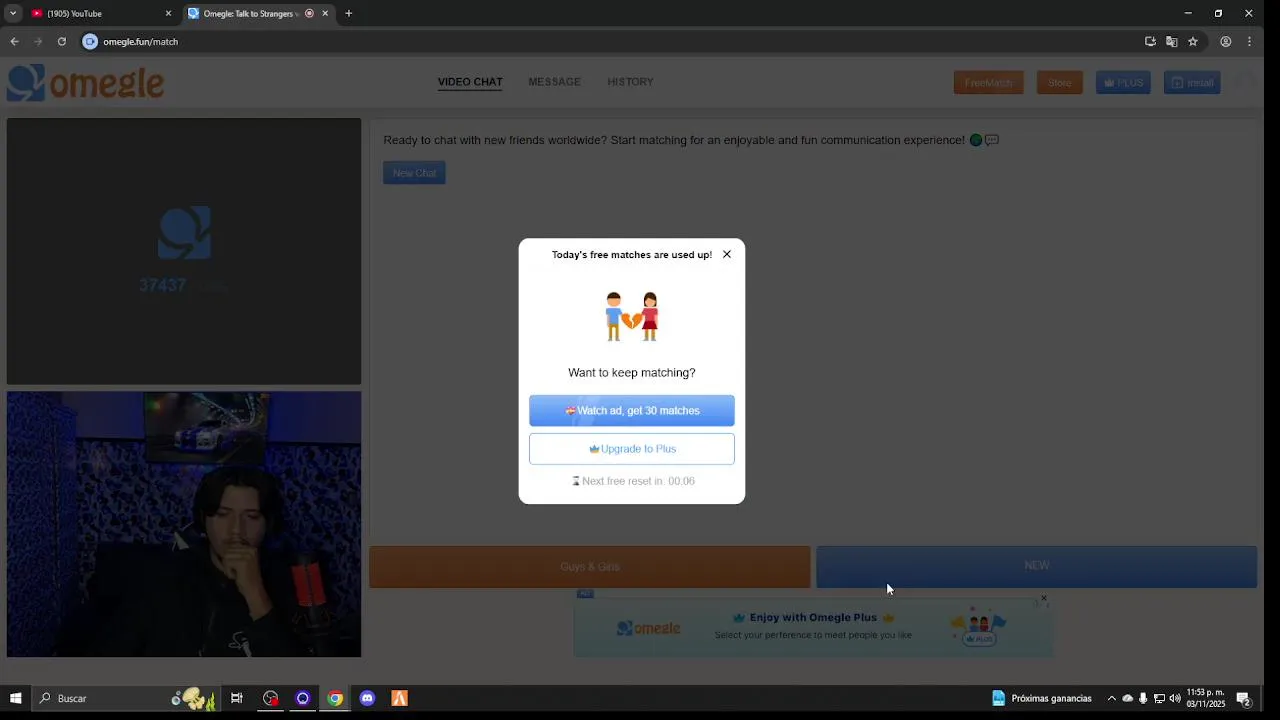The height and width of the screenshot is (720, 1280).
Task: Open the tab search dropdown arrow
Action: point(12,14)
